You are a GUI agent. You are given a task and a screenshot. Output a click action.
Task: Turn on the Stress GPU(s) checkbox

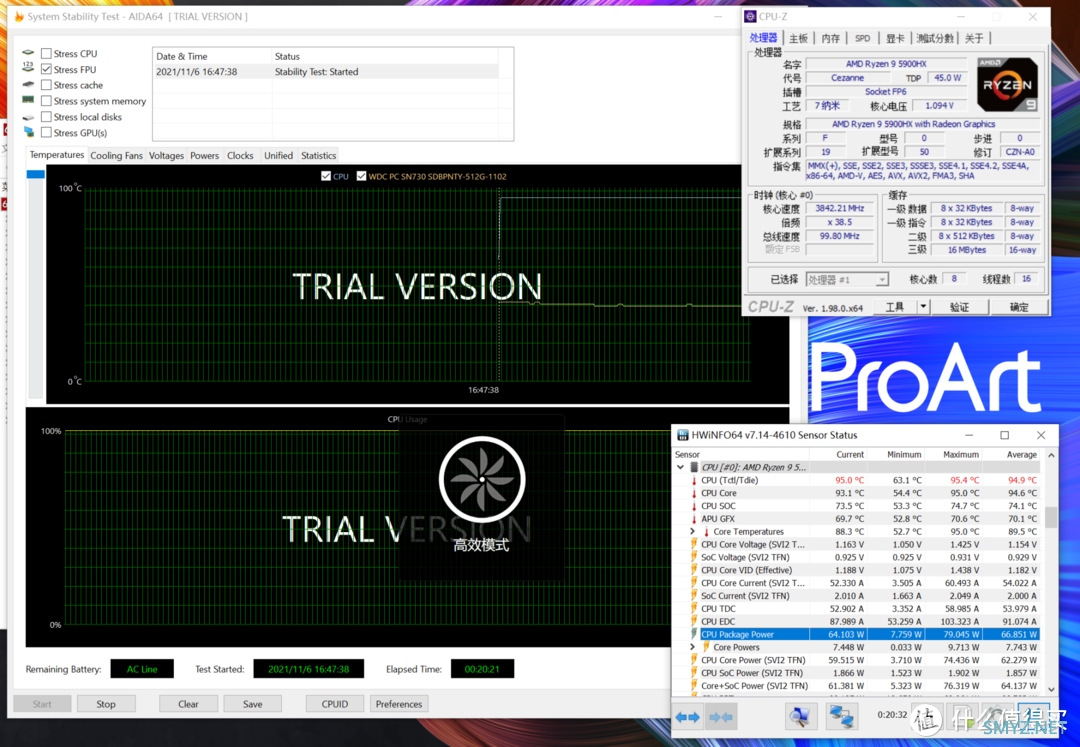pos(46,132)
